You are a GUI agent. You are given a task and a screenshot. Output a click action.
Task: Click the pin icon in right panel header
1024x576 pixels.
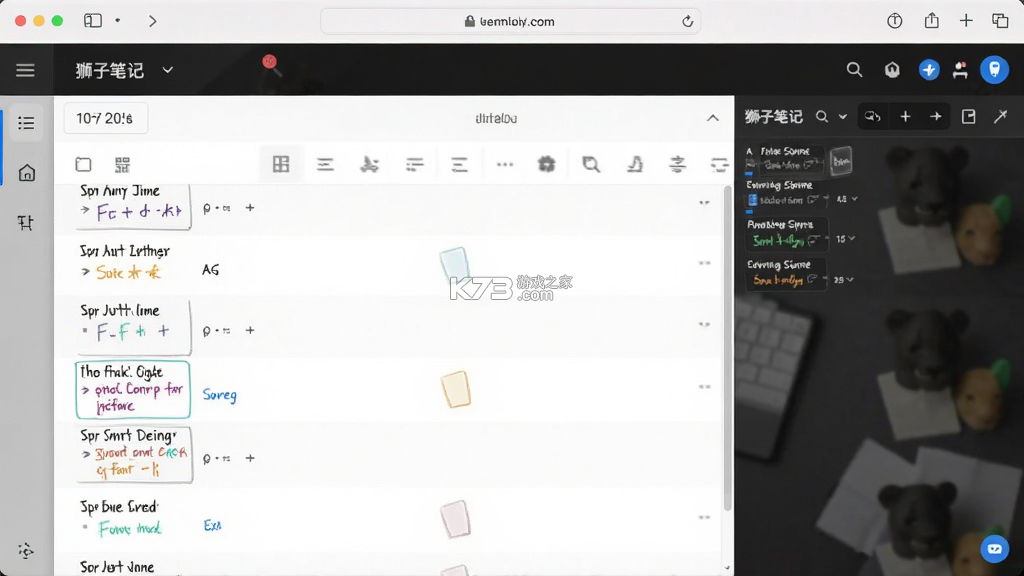pyautogui.click(x=1000, y=117)
